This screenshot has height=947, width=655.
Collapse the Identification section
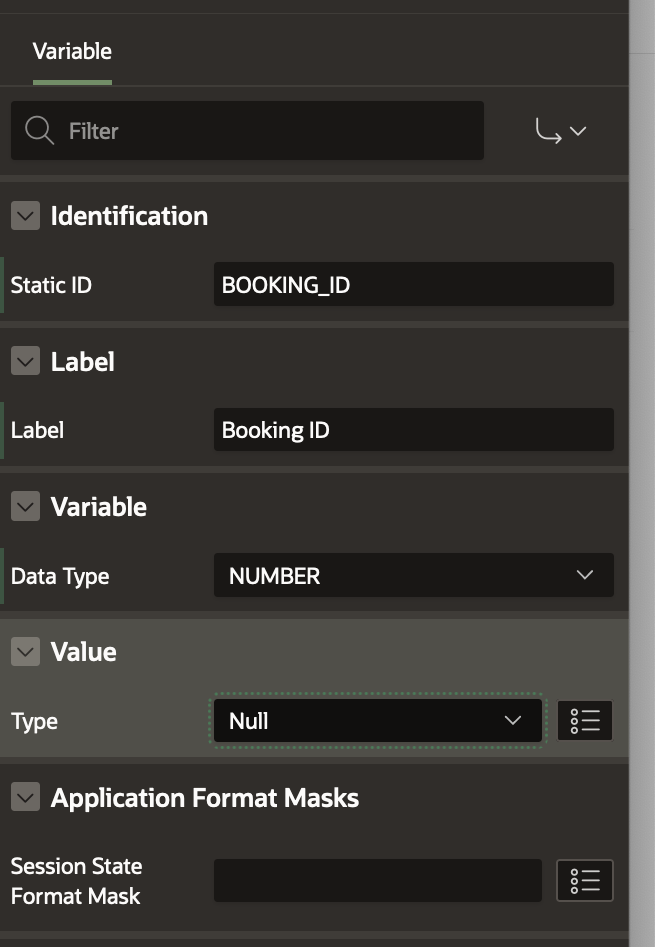[25, 216]
